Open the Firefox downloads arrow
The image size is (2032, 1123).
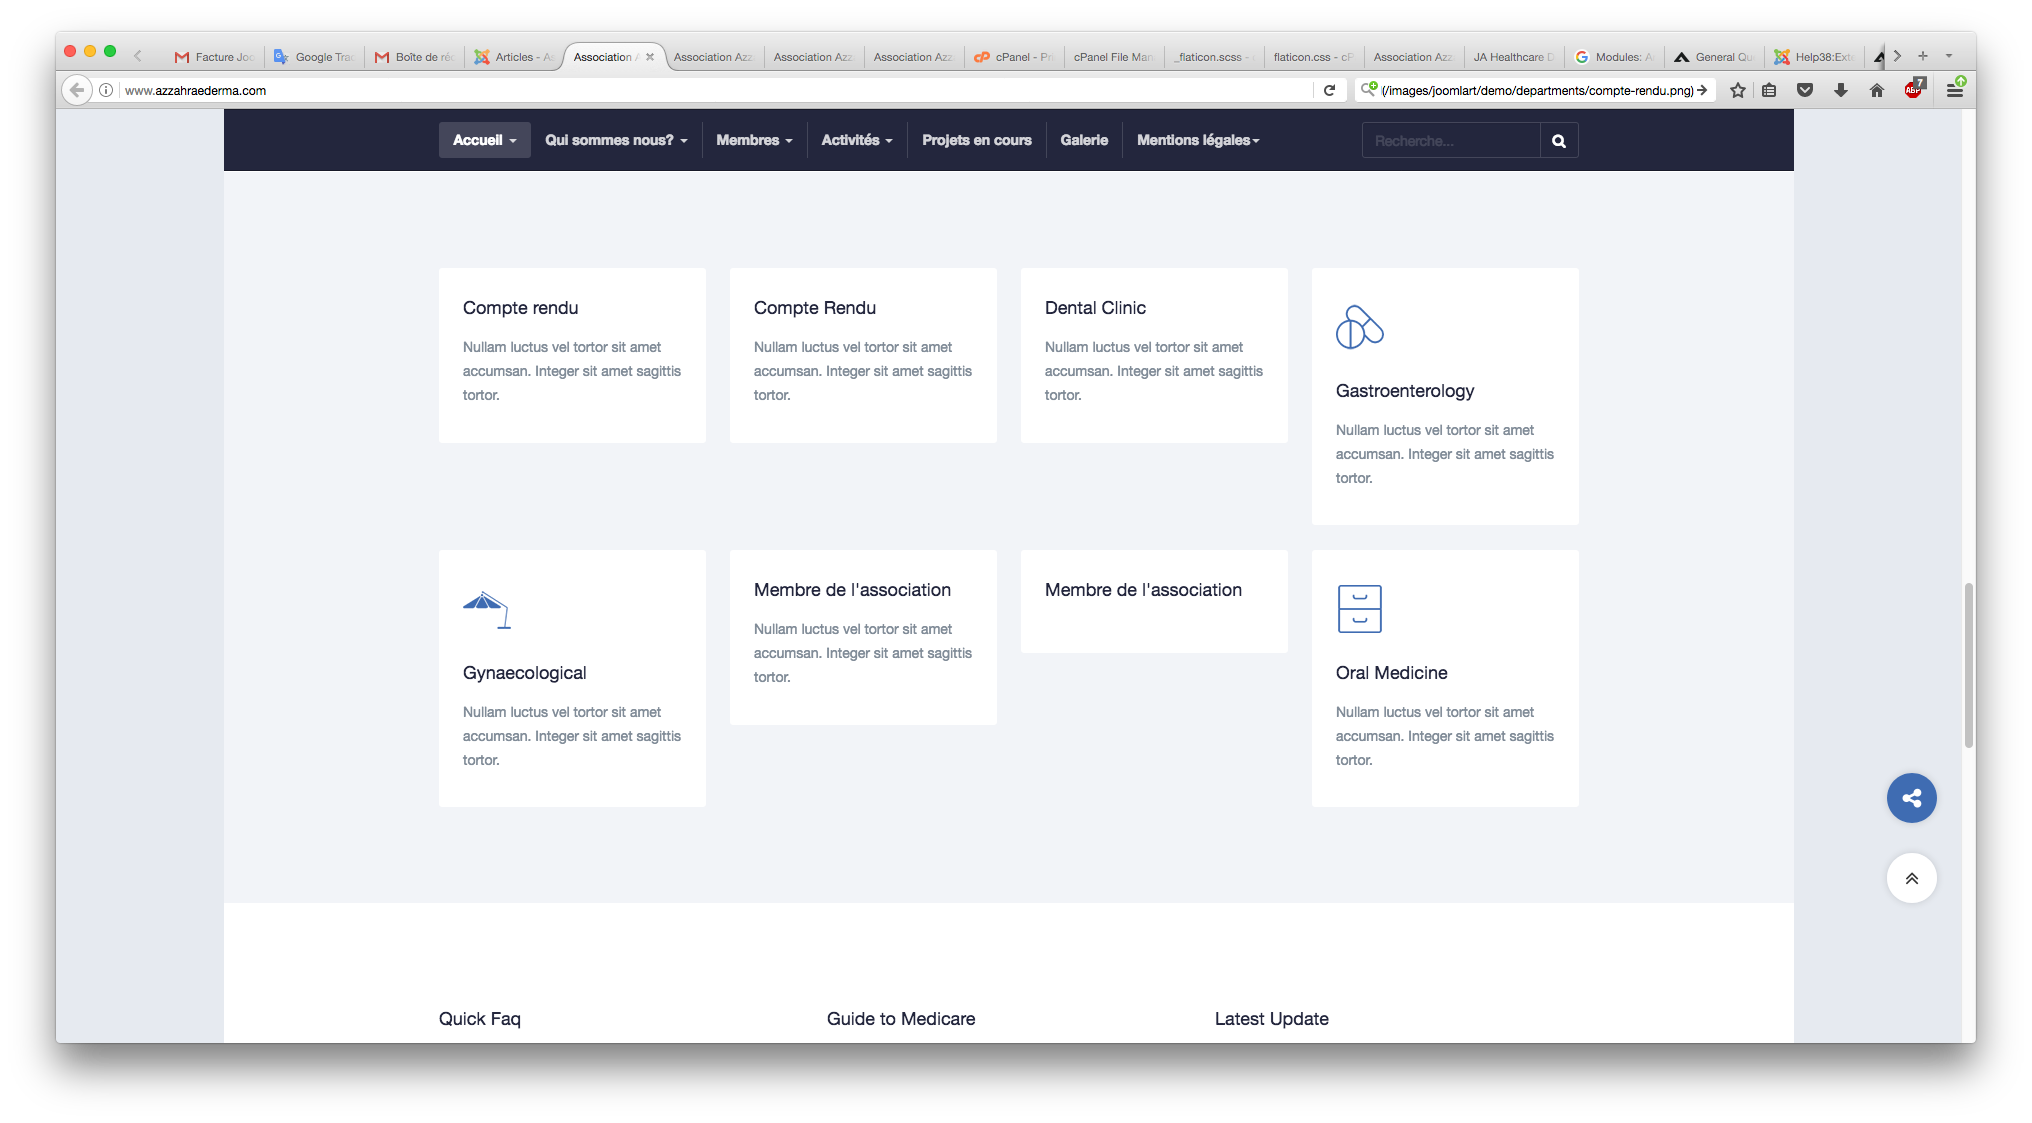[1841, 90]
